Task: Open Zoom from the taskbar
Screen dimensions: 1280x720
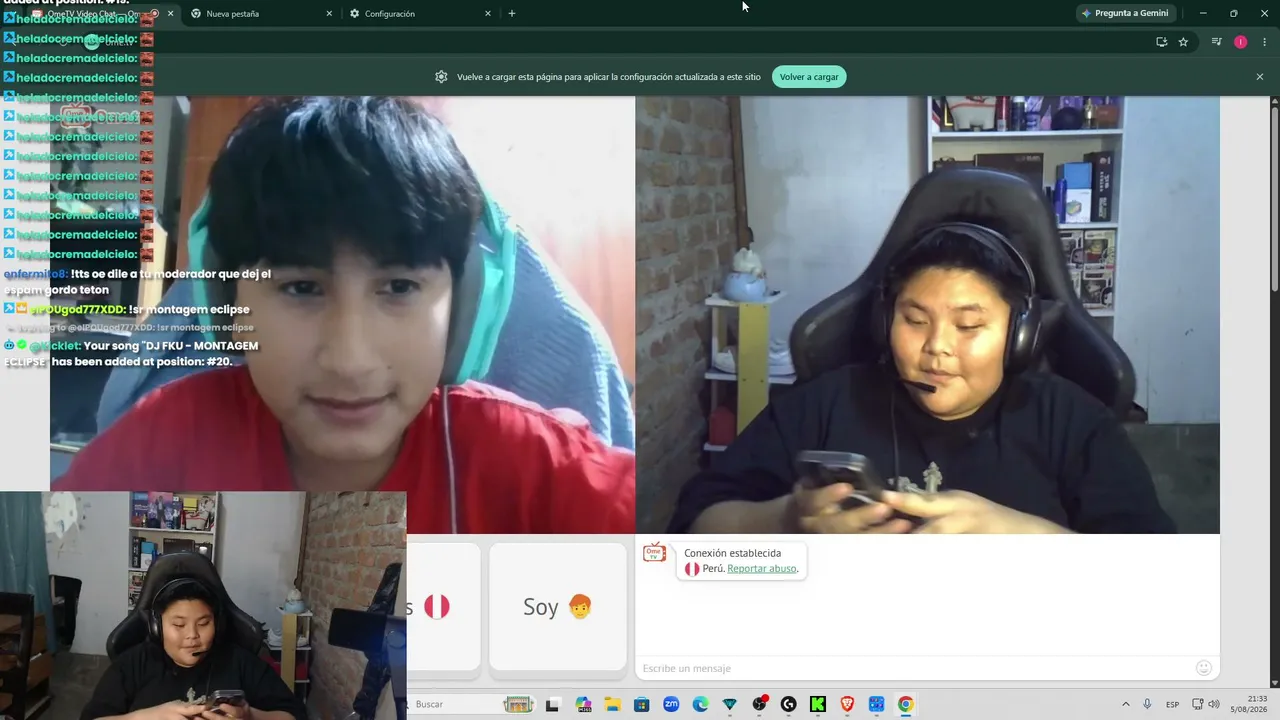Action: [671, 705]
